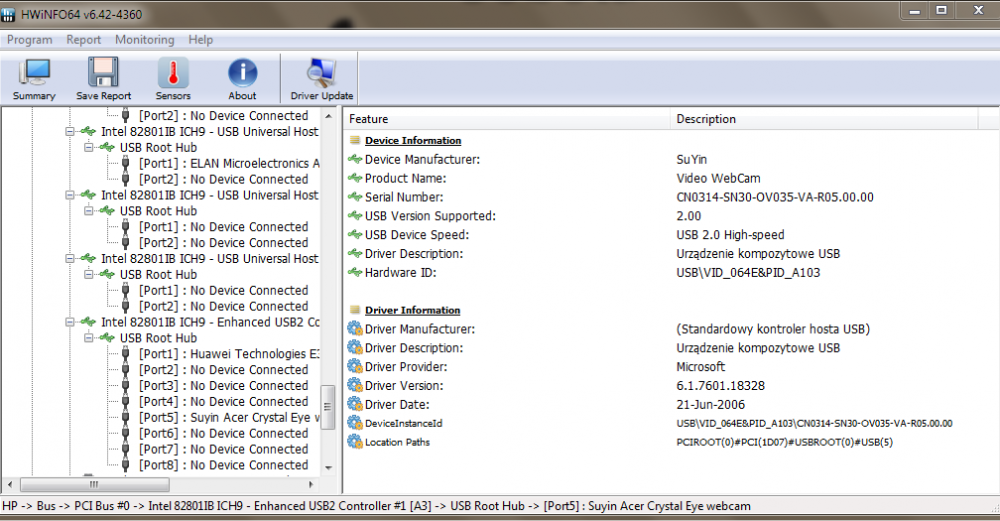Click tree horizontal scrollbar right arrow
Image resolution: width=1000 pixels, height=521 pixels.
(311, 485)
